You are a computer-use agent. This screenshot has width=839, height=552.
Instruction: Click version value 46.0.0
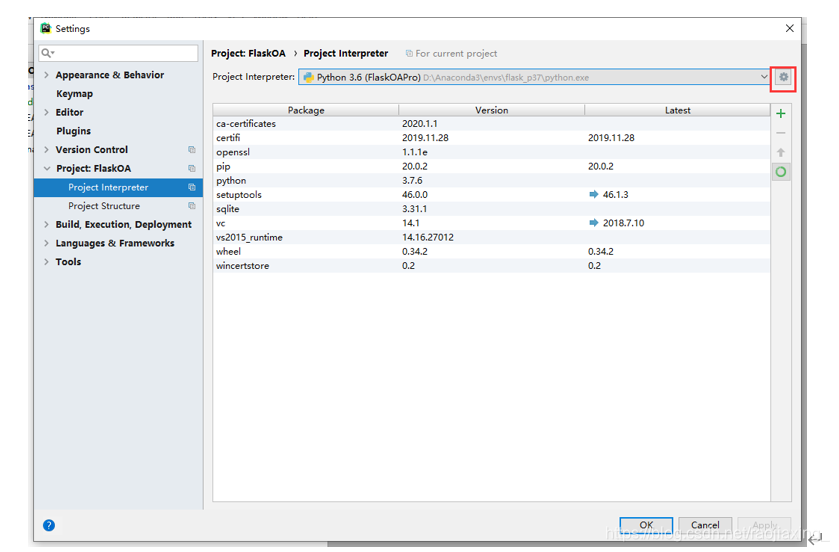click(415, 195)
